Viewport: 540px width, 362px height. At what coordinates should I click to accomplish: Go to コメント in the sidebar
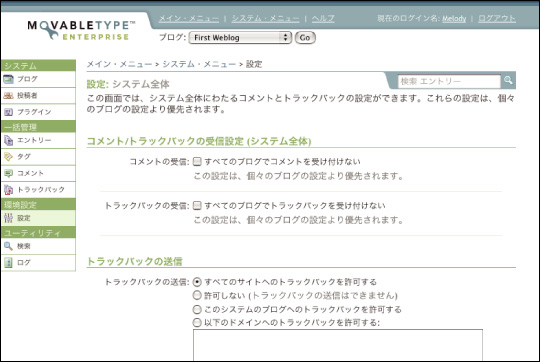pyautogui.click(x=39, y=173)
